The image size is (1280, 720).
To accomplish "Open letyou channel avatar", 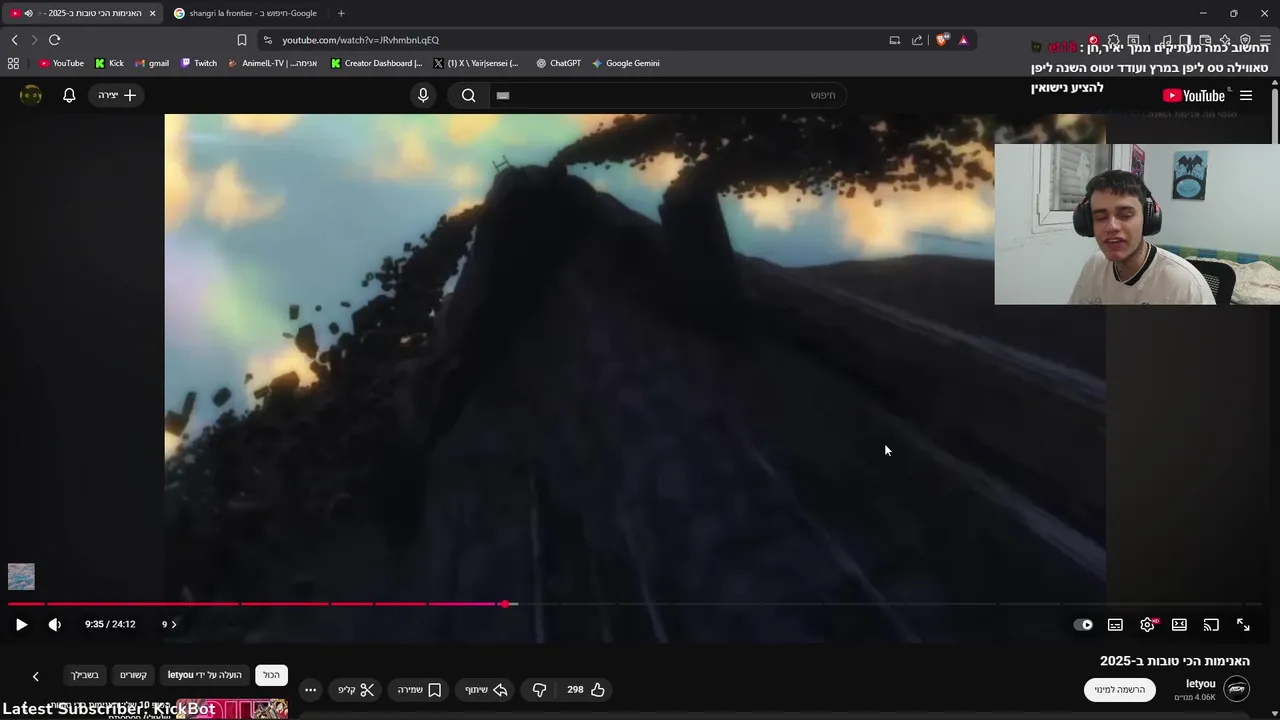I will [x=1237, y=689].
